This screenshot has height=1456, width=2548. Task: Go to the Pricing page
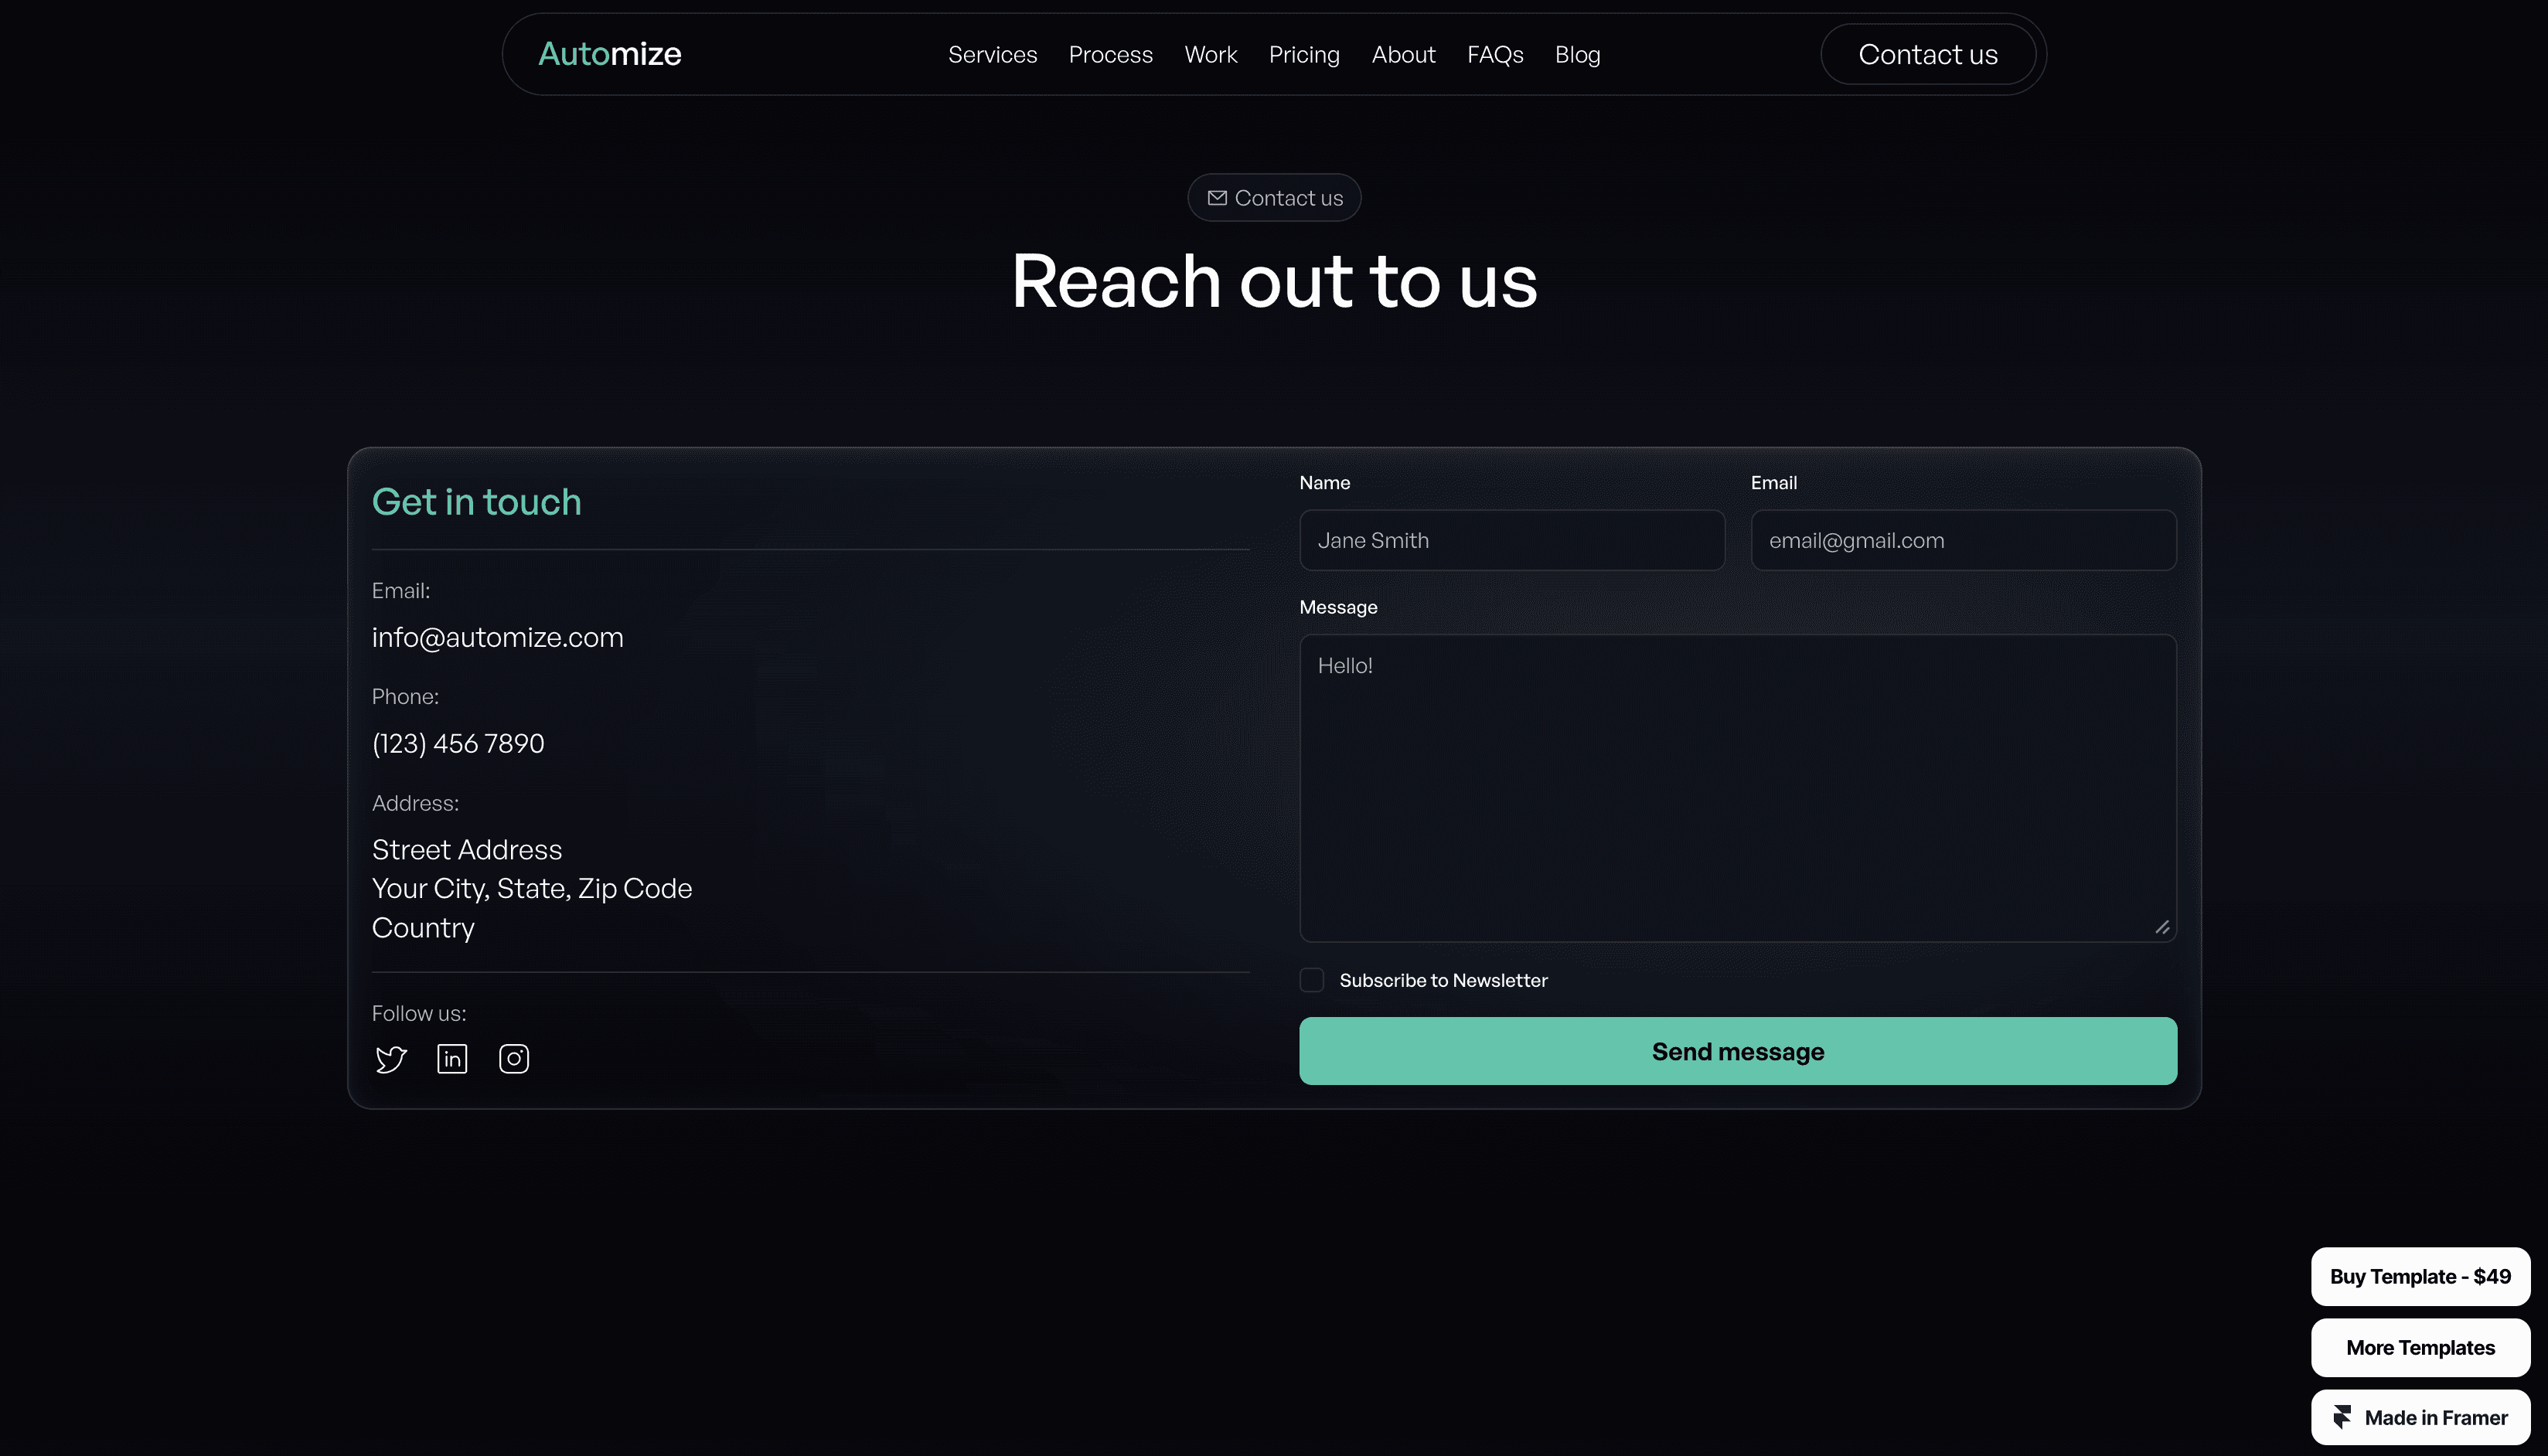point(1304,55)
